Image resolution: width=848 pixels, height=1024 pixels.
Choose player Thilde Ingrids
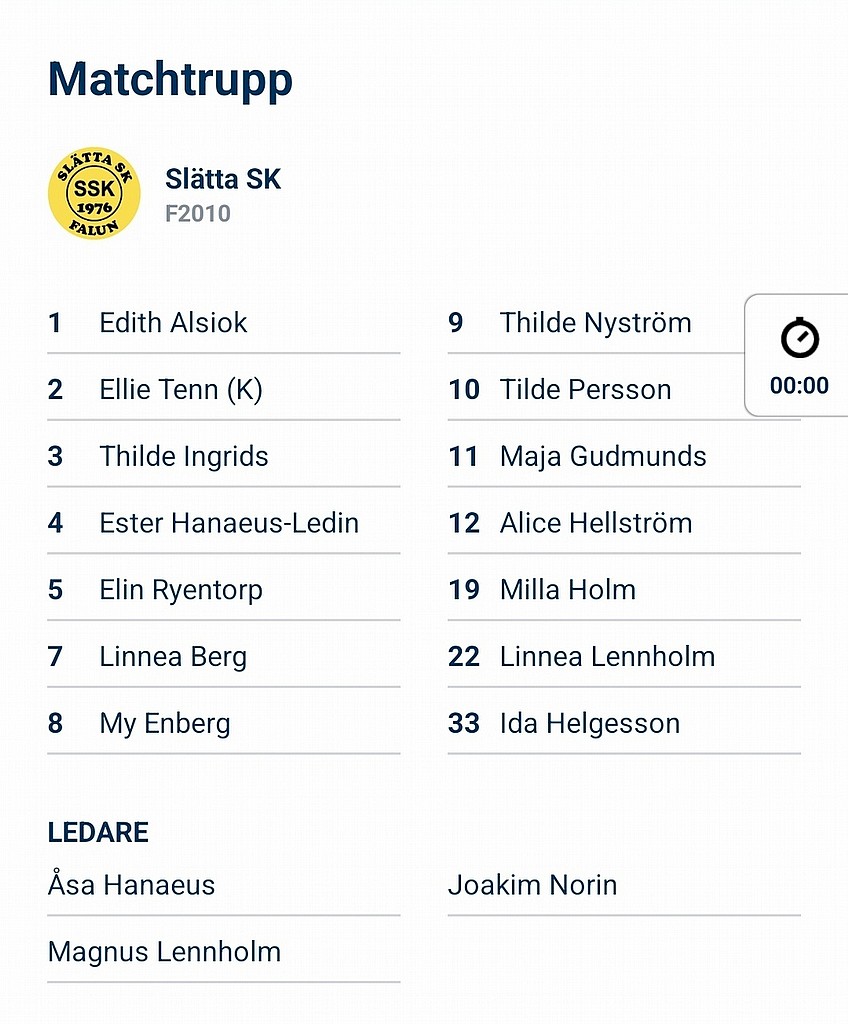click(223, 456)
